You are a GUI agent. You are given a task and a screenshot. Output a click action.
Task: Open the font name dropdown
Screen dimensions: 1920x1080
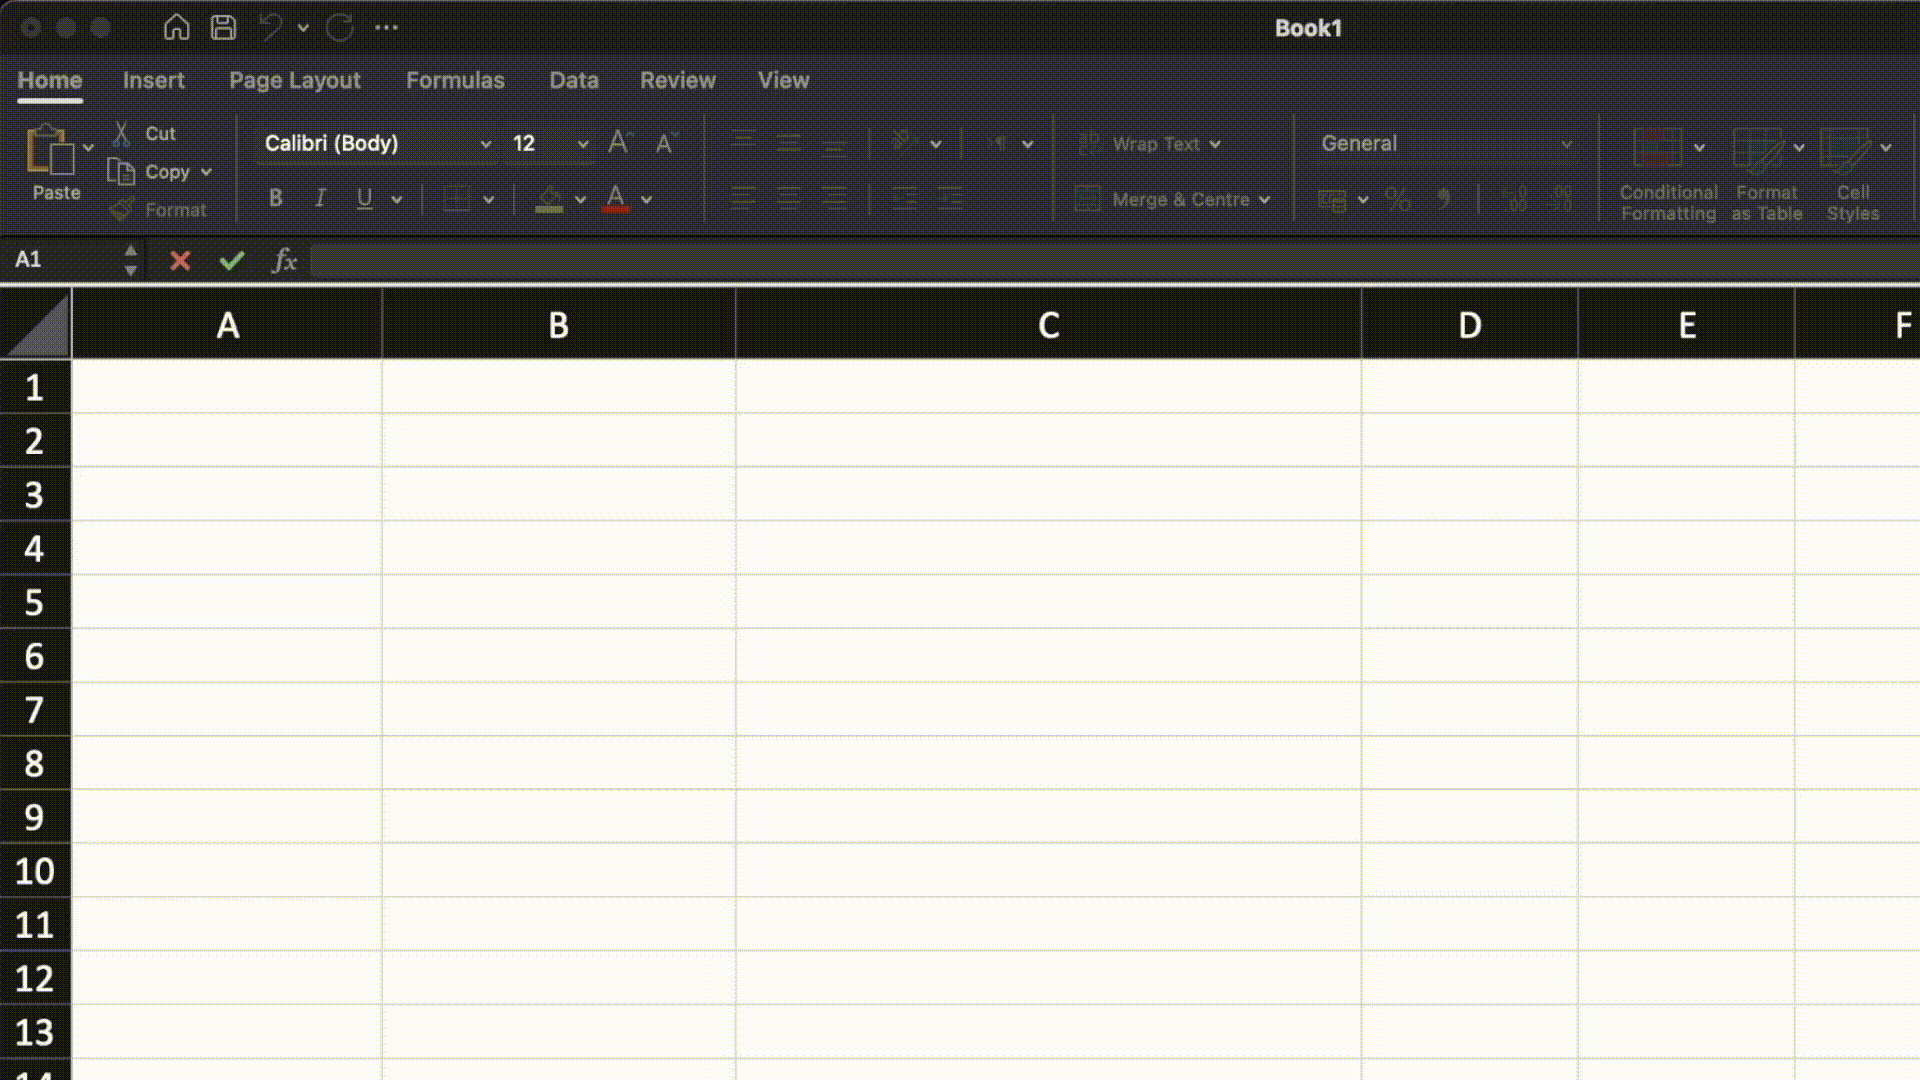[x=486, y=143]
